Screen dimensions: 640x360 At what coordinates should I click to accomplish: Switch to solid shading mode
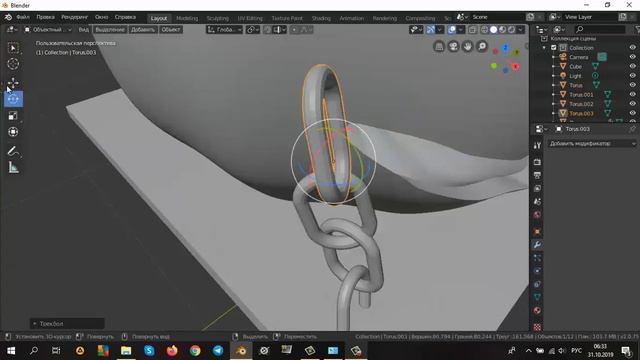click(x=493, y=30)
